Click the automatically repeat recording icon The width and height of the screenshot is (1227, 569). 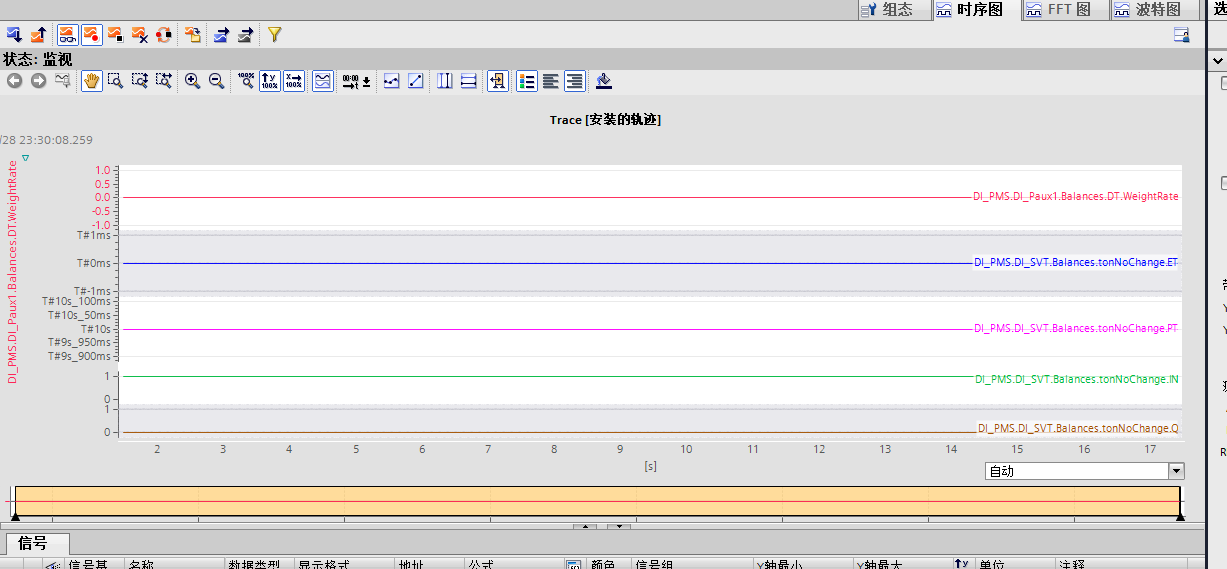coord(163,34)
